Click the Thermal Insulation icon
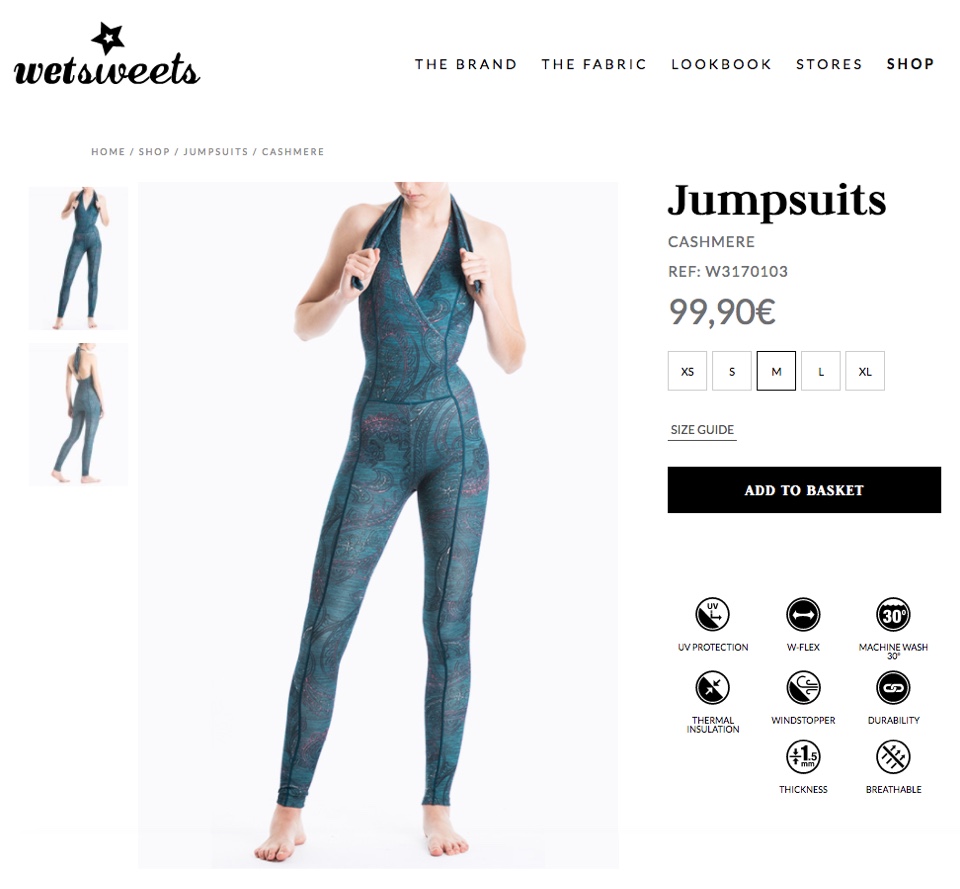The height and width of the screenshot is (889, 960). [x=712, y=687]
